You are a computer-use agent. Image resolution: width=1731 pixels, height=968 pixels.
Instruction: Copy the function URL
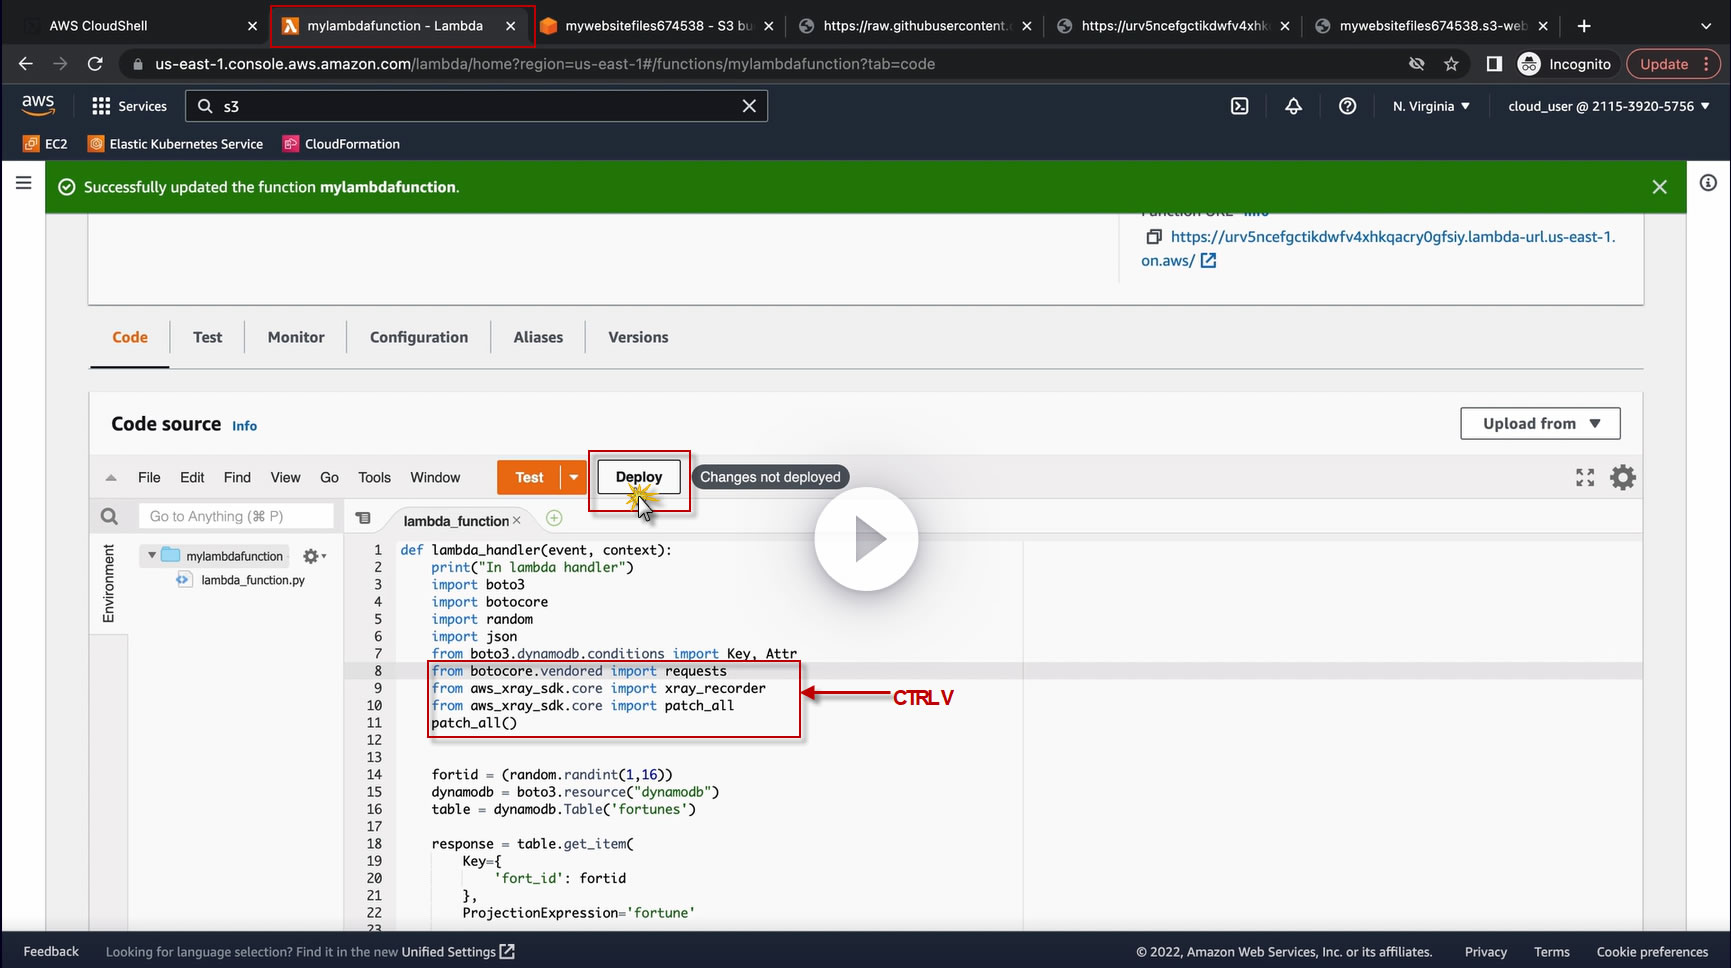point(1154,237)
